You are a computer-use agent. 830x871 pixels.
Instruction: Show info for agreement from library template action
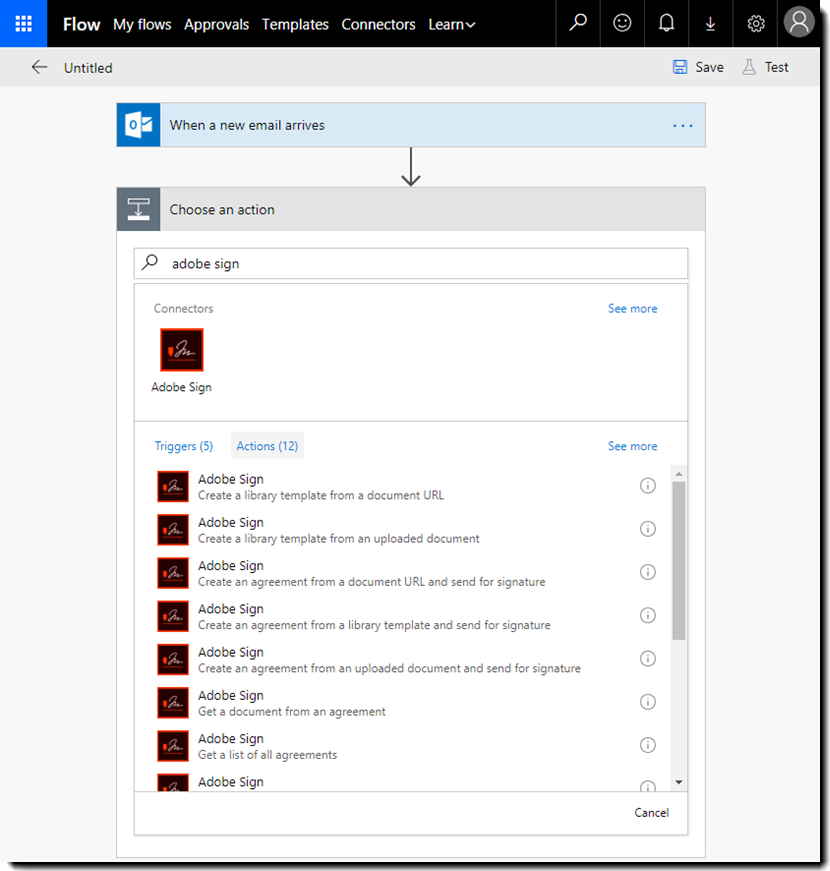pyautogui.click(x=647, y=615)
